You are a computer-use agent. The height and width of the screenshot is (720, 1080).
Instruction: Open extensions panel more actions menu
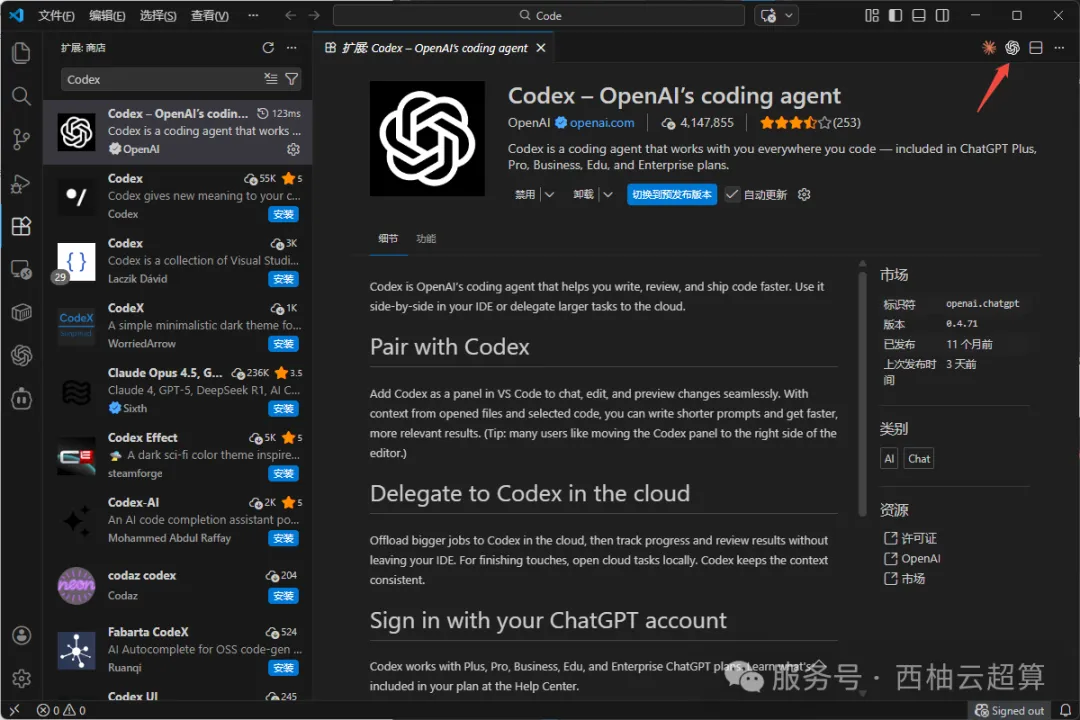[292, 48]
